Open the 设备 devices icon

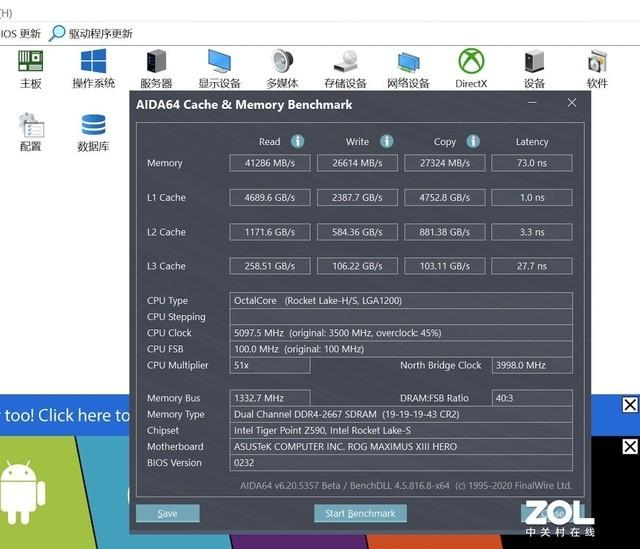[534, 61]
